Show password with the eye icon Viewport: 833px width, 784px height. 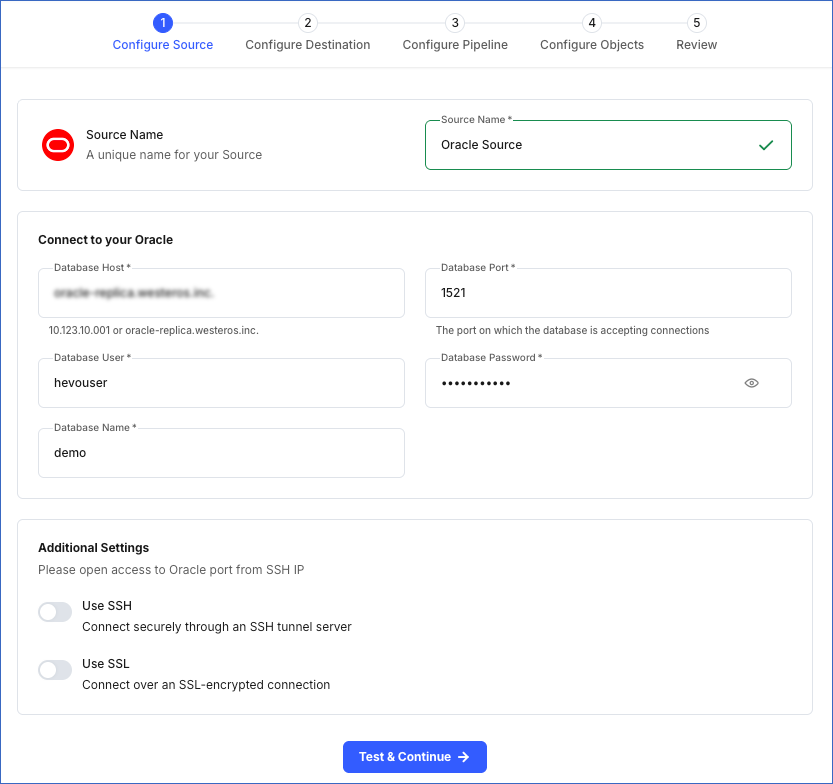click(751, 383)
